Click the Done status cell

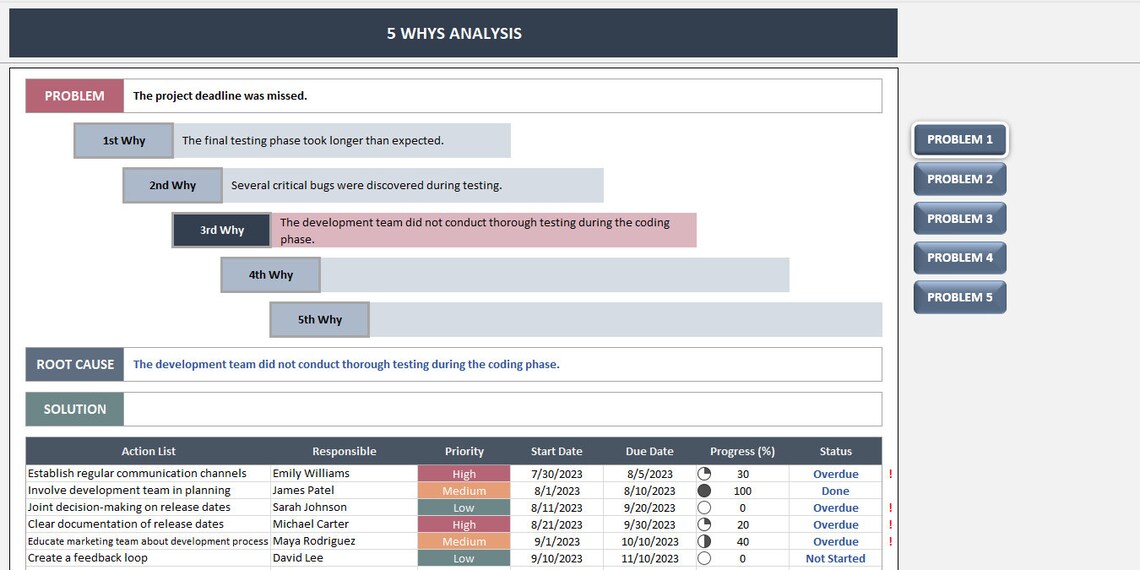(835, 491)
